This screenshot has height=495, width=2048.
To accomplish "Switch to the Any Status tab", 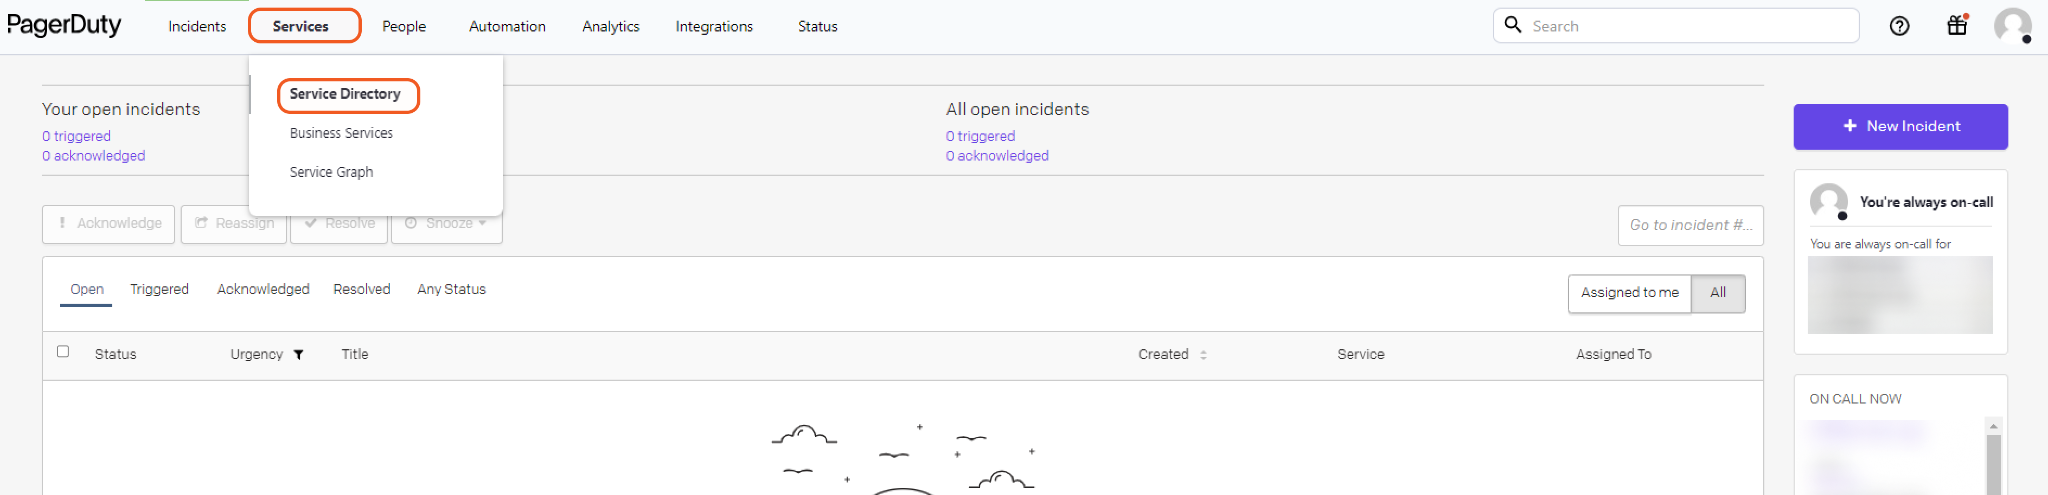I will [x=451, y=289].
